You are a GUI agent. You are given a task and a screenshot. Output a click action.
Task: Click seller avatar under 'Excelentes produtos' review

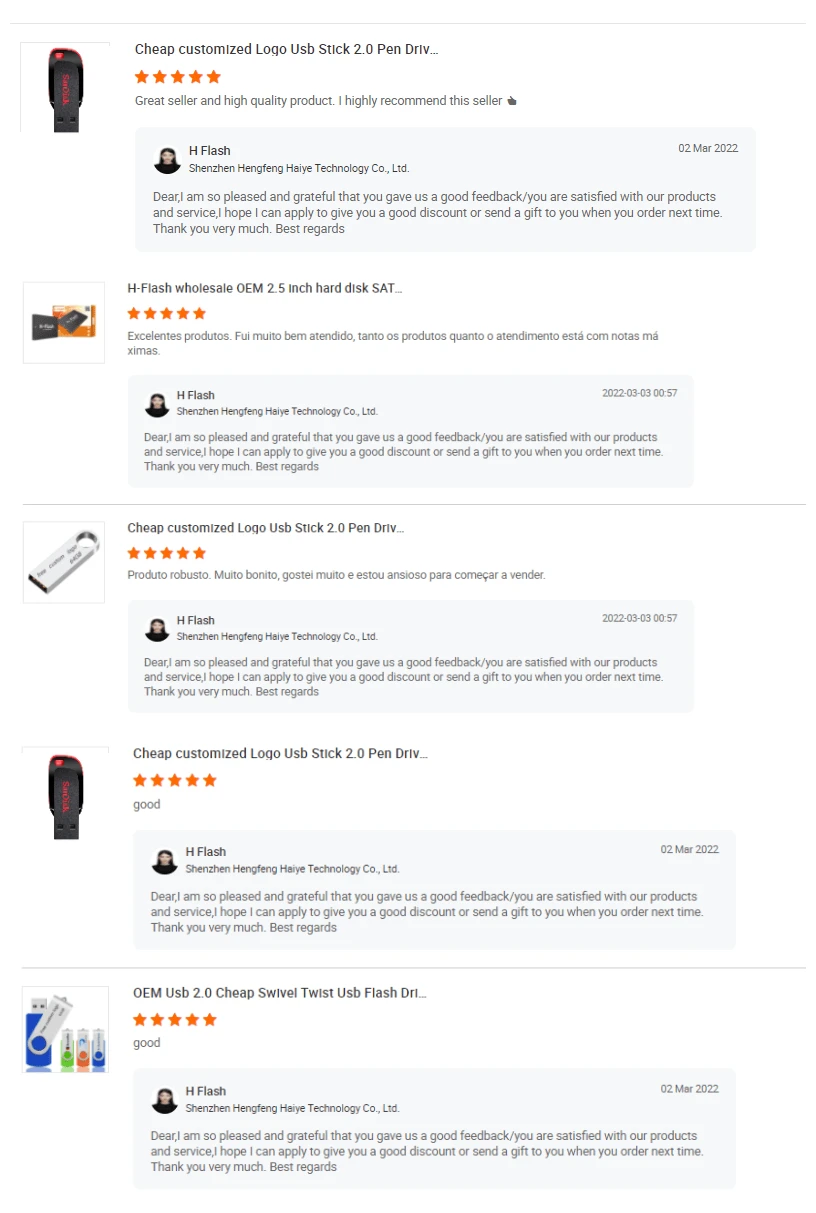pos(157,404)
